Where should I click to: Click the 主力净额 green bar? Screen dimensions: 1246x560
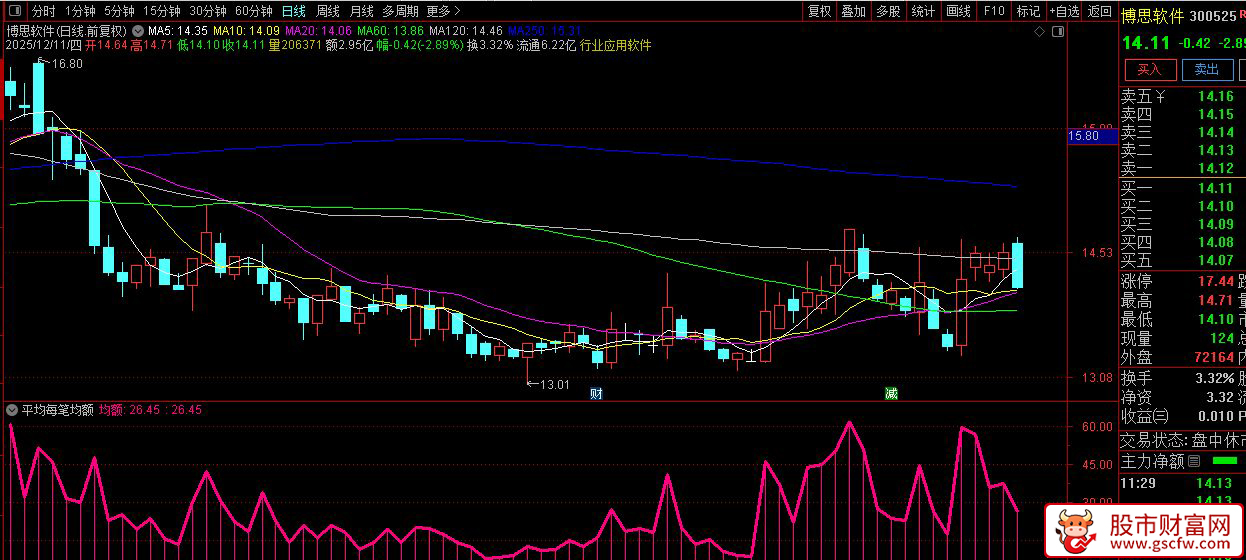point(1223,462)
